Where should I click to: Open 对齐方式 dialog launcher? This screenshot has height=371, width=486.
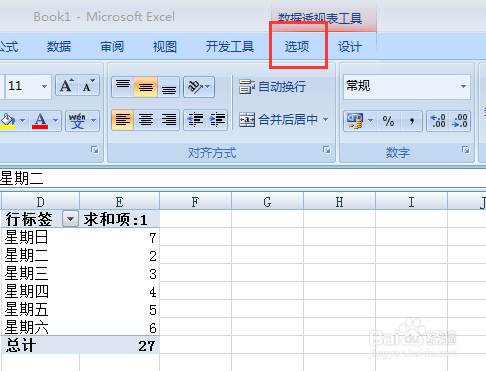click(x=327, y=150)
